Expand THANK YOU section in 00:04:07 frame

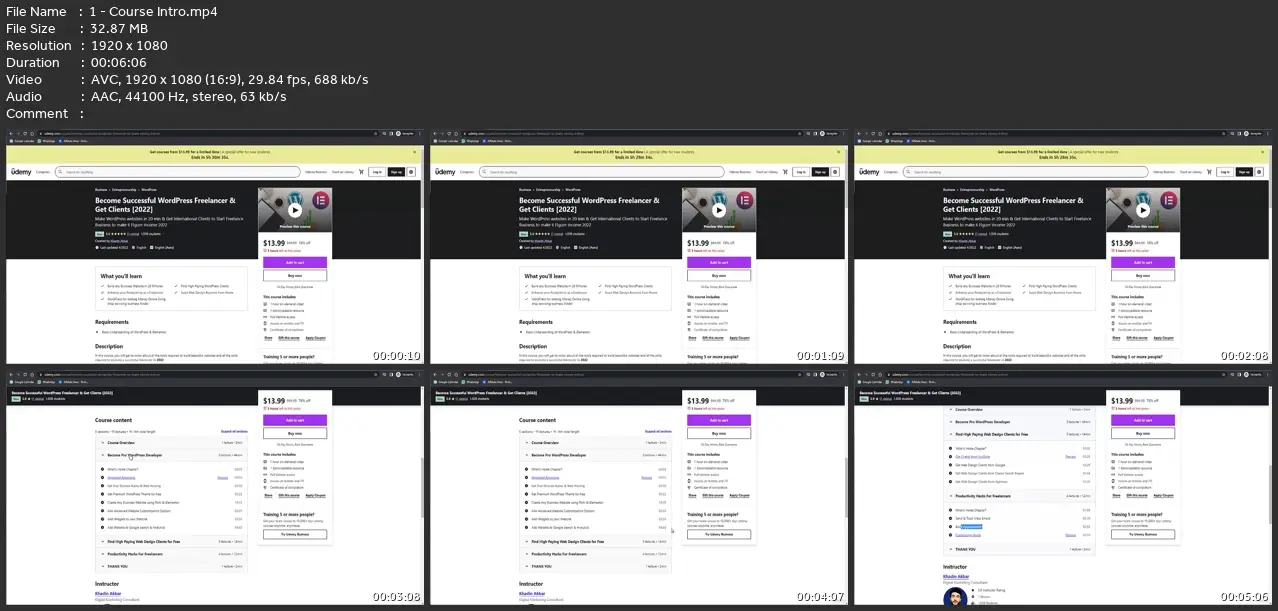tap(597, 567)
